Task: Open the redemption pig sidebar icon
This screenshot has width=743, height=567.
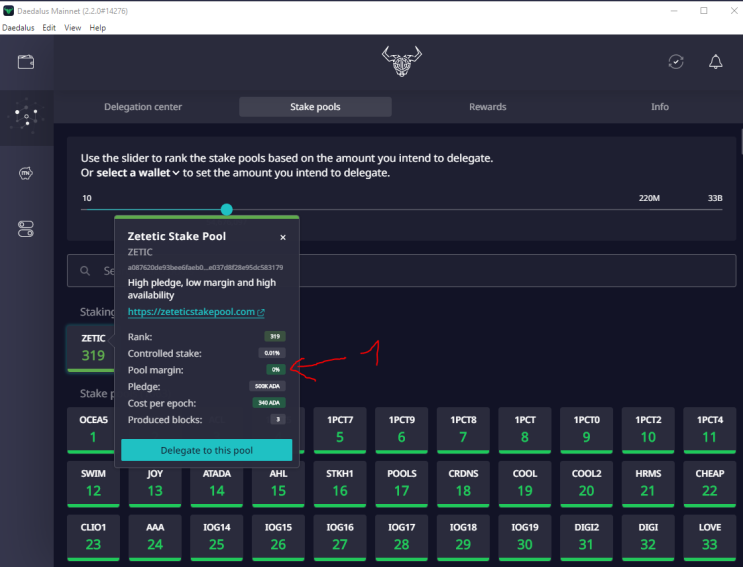Action: click(26, 173)
